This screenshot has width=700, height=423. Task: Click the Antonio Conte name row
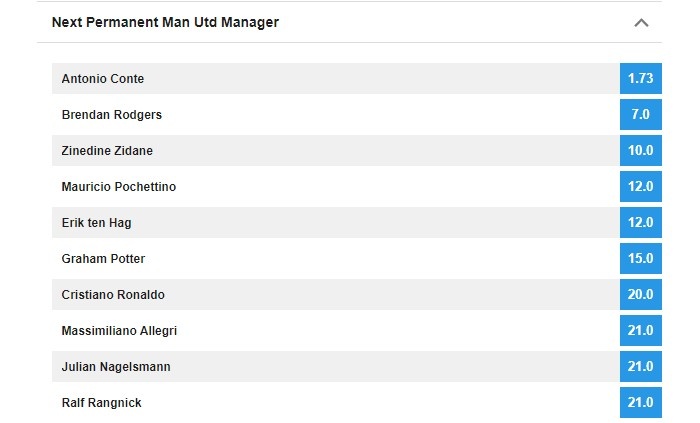click(336, 79)
